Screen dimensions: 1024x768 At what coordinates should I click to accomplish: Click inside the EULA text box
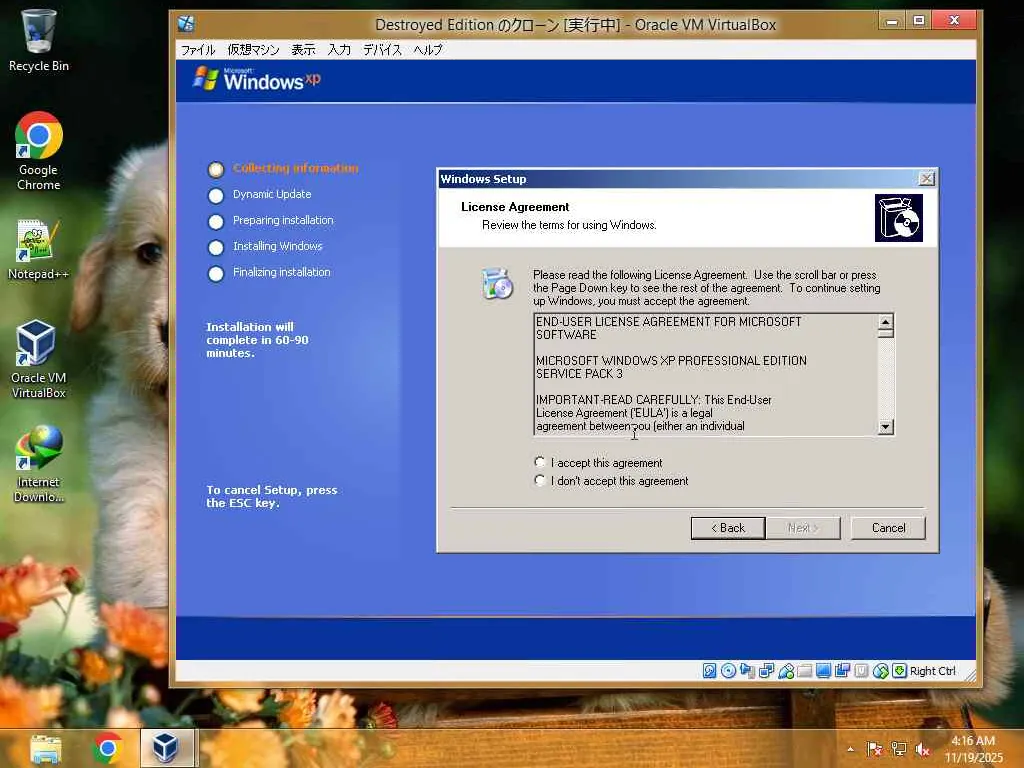click(705, 374)
